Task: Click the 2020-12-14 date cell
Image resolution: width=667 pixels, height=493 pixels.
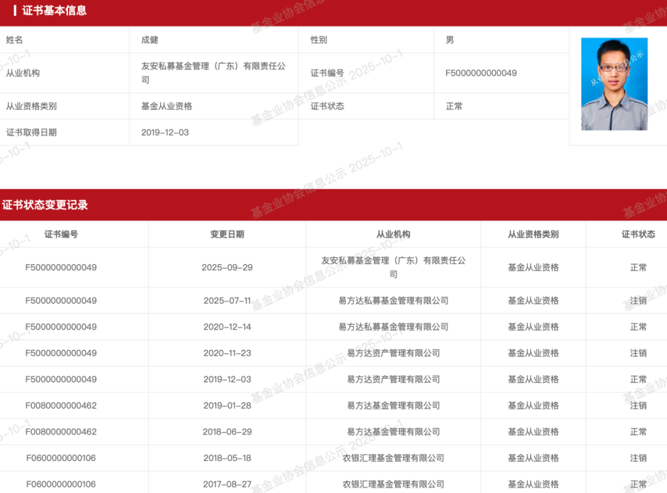Action: (x=227, y=327)
